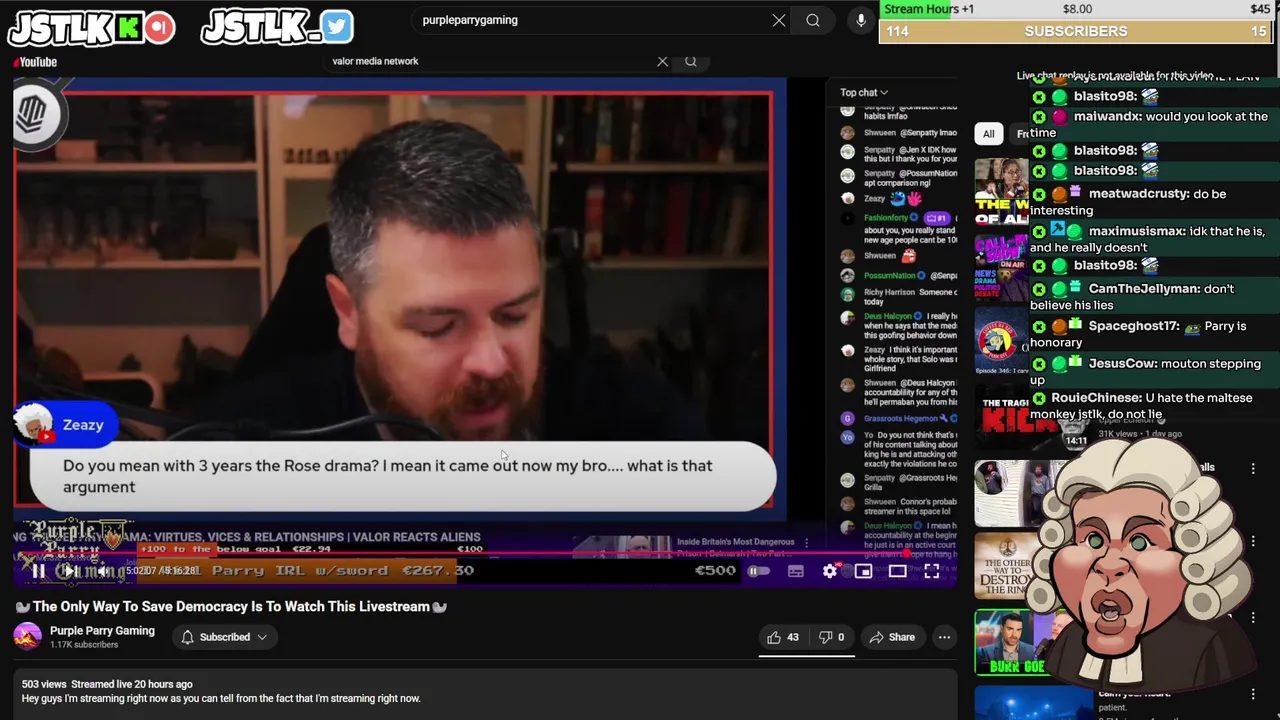Open the Purple Parry Gaming channel avatar
Viewport: 1280px width, 720px height.
(28, 636)
